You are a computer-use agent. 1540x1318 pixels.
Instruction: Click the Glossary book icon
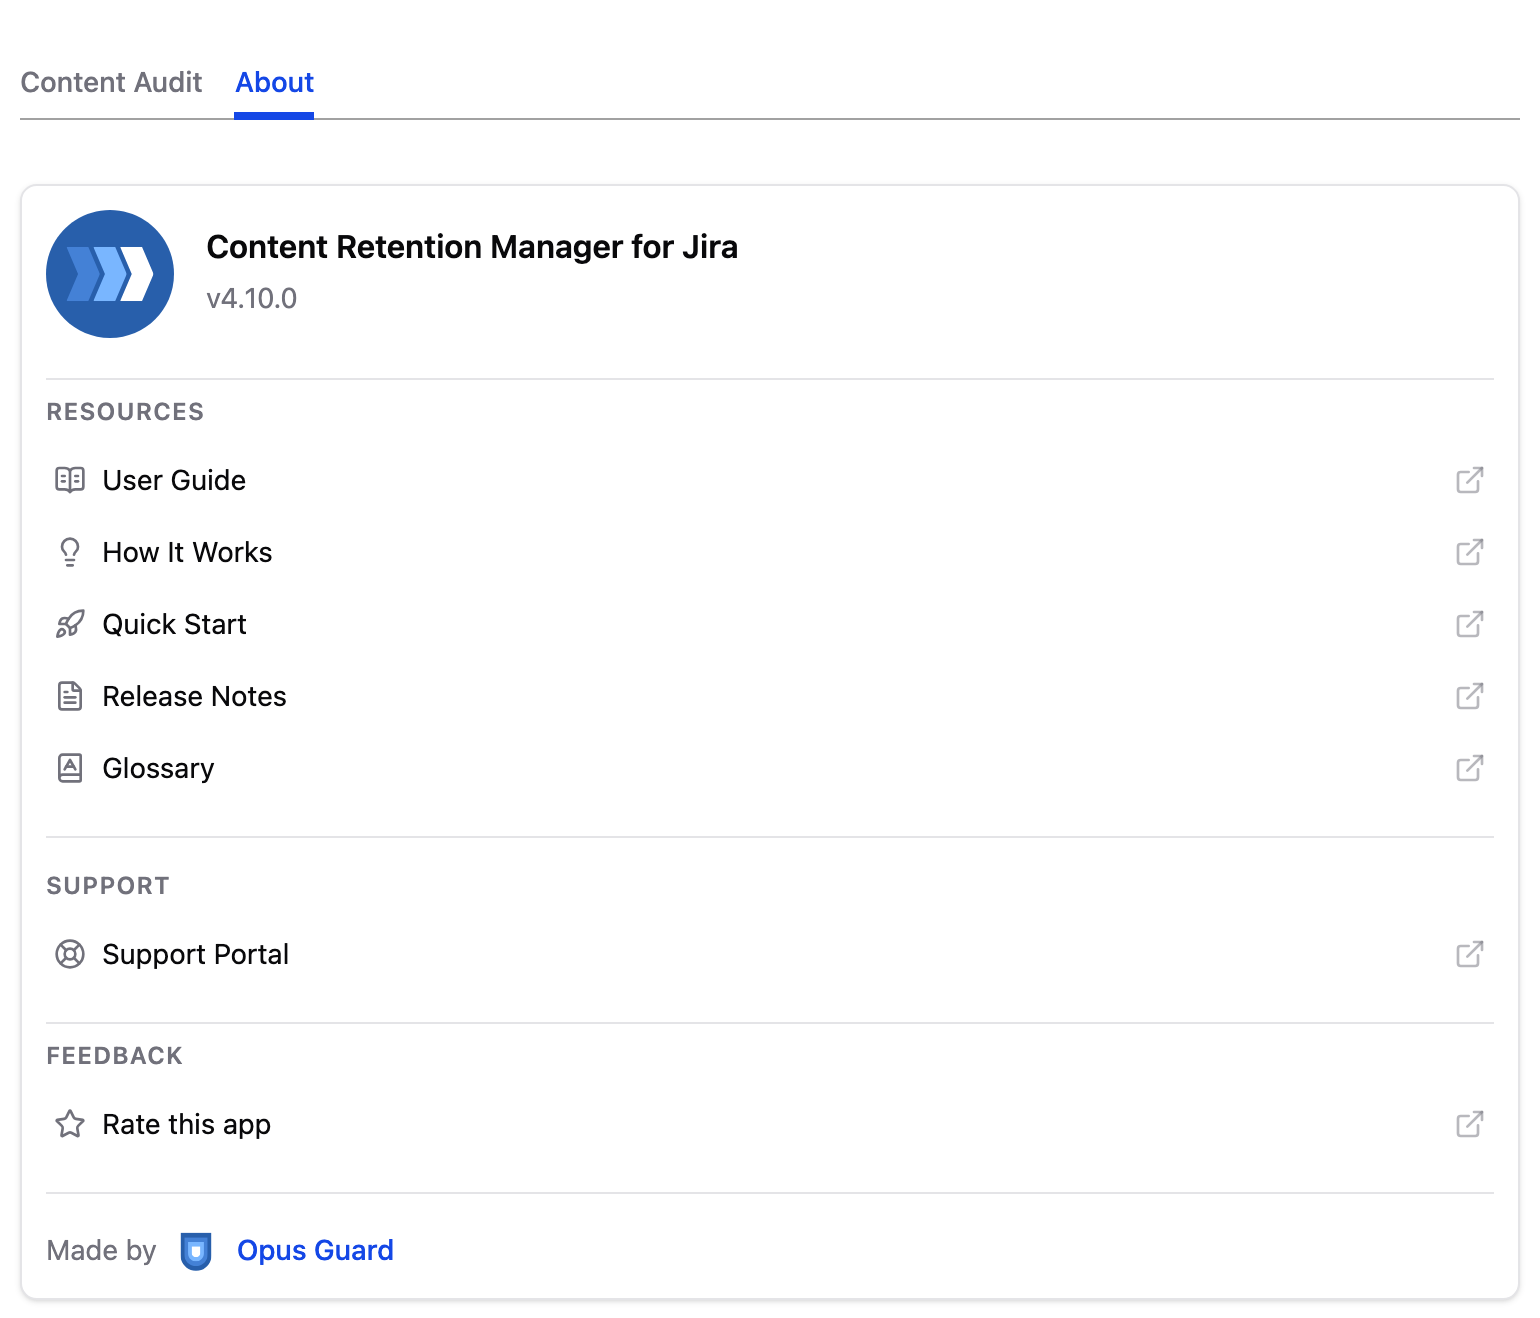[70, 768]
